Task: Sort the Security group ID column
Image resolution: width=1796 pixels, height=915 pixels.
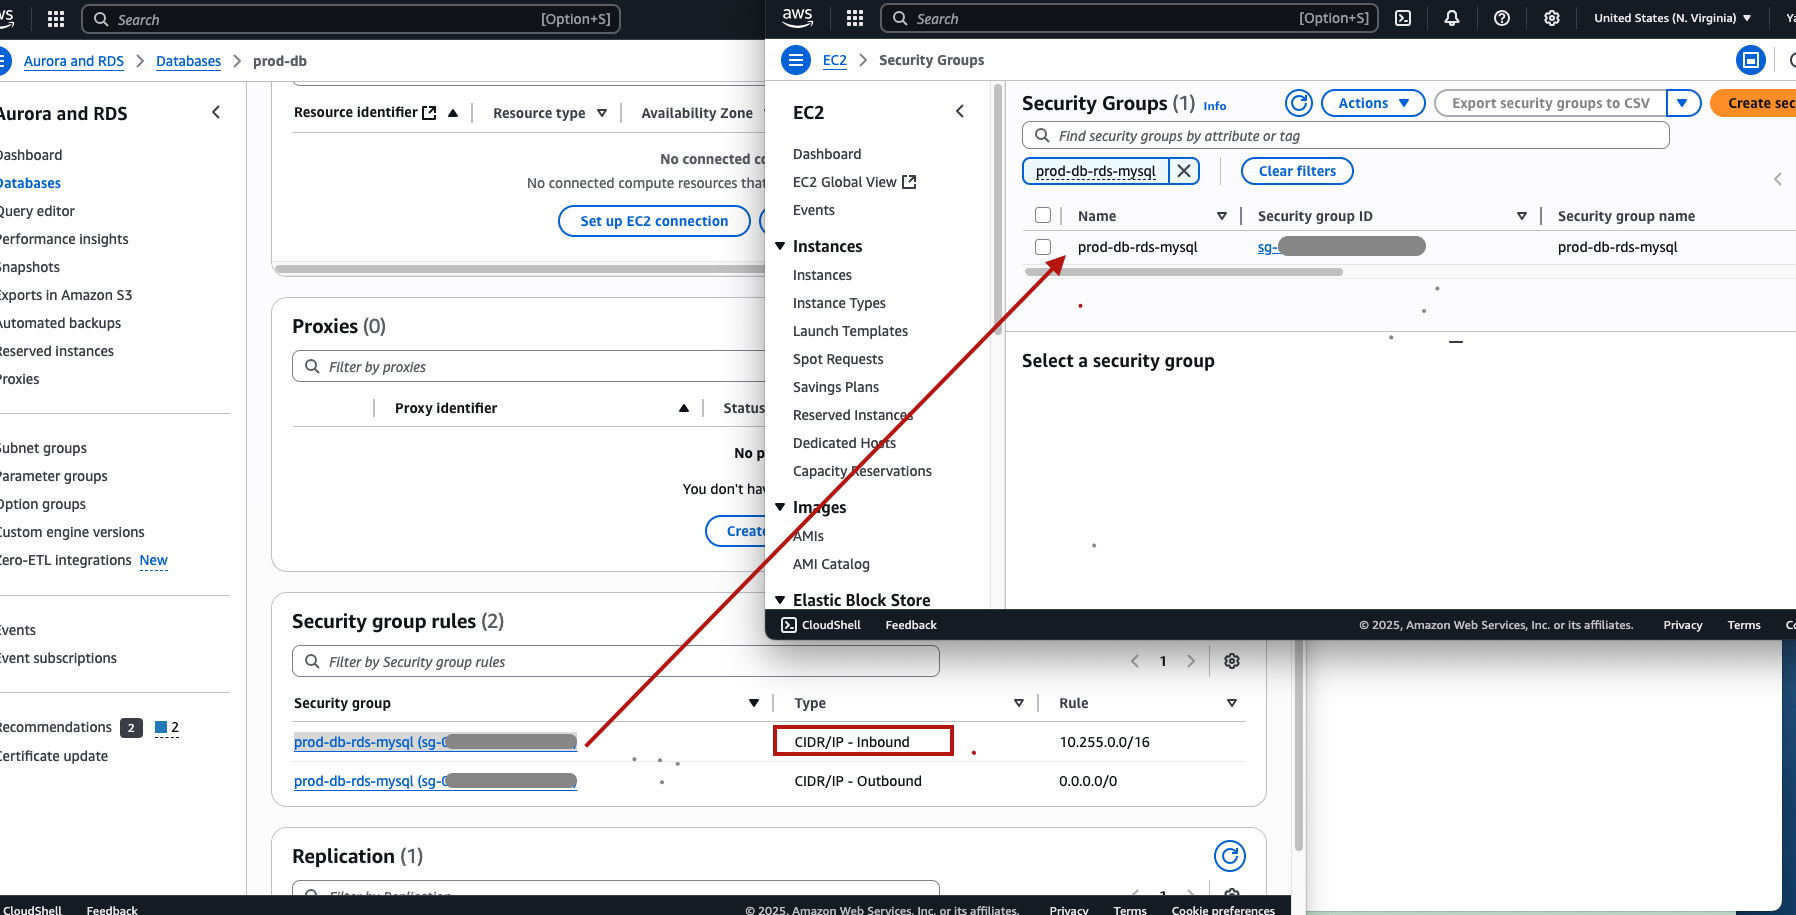Action: point(1522,216)
